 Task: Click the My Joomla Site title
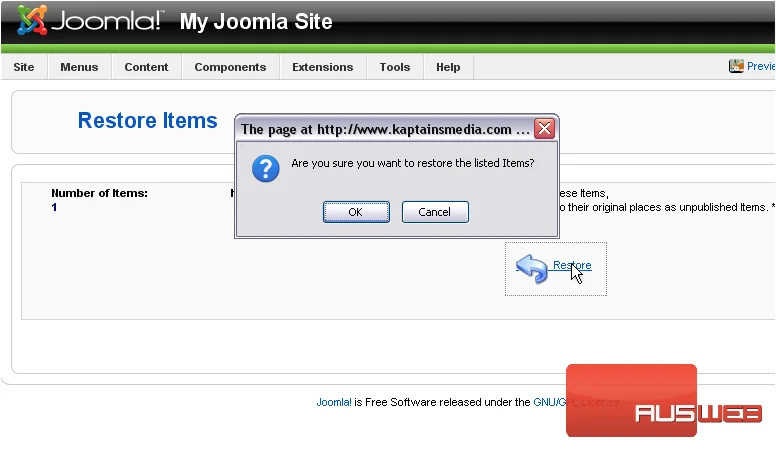coord(256,21)
